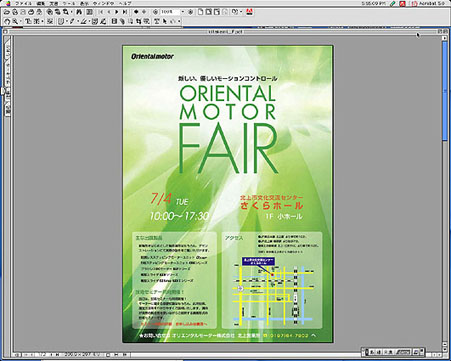Toggle the navigation pane toolbar button
The image size is (451, 361).
point(89,12)
